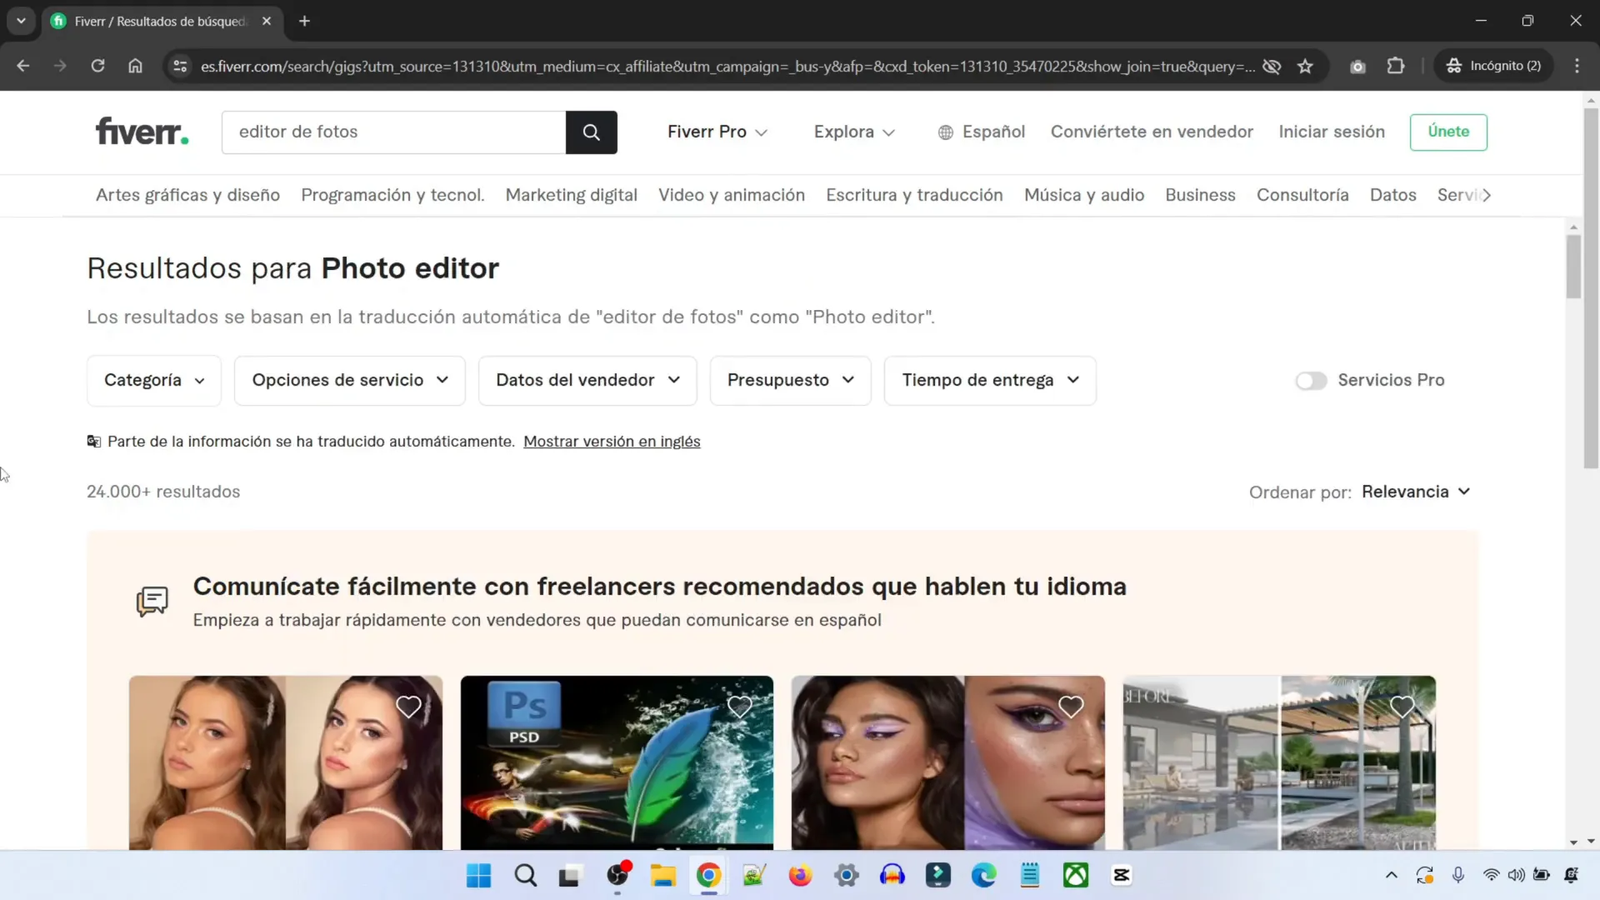Open Google Lens search in the address bar

1357,66
